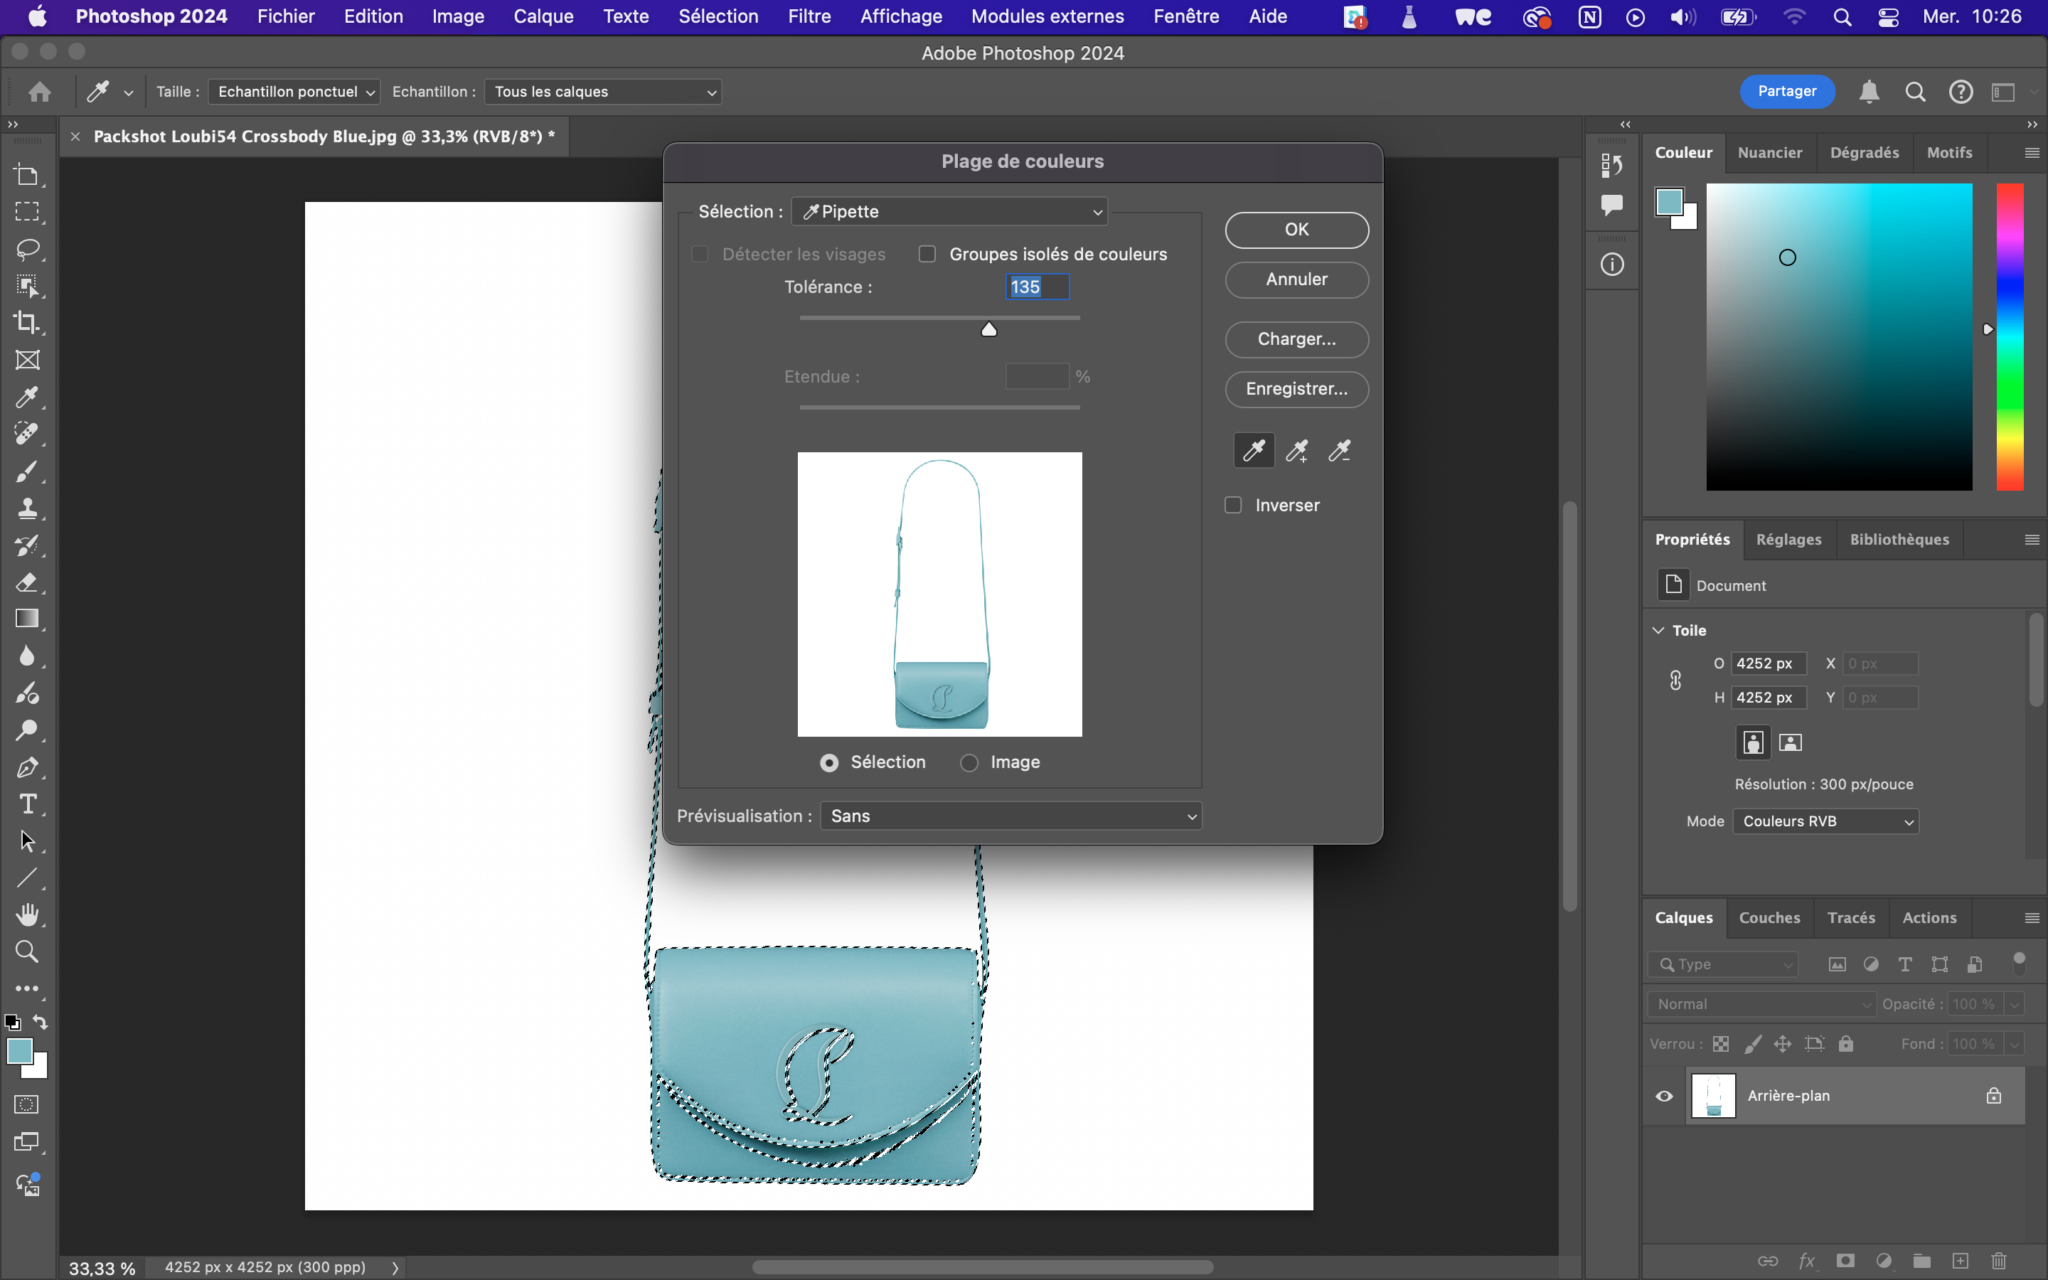
Task: Select the Zoom tool
Action: pos(27,952)
